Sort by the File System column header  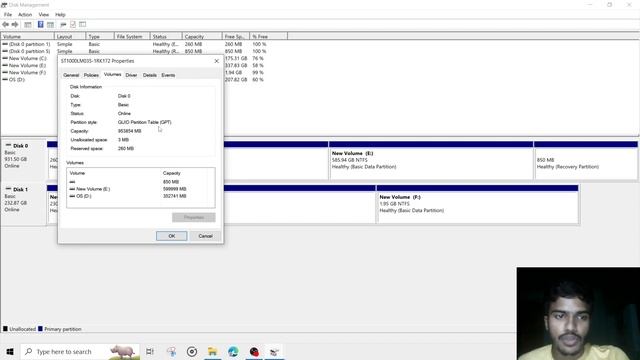point(132,37)
